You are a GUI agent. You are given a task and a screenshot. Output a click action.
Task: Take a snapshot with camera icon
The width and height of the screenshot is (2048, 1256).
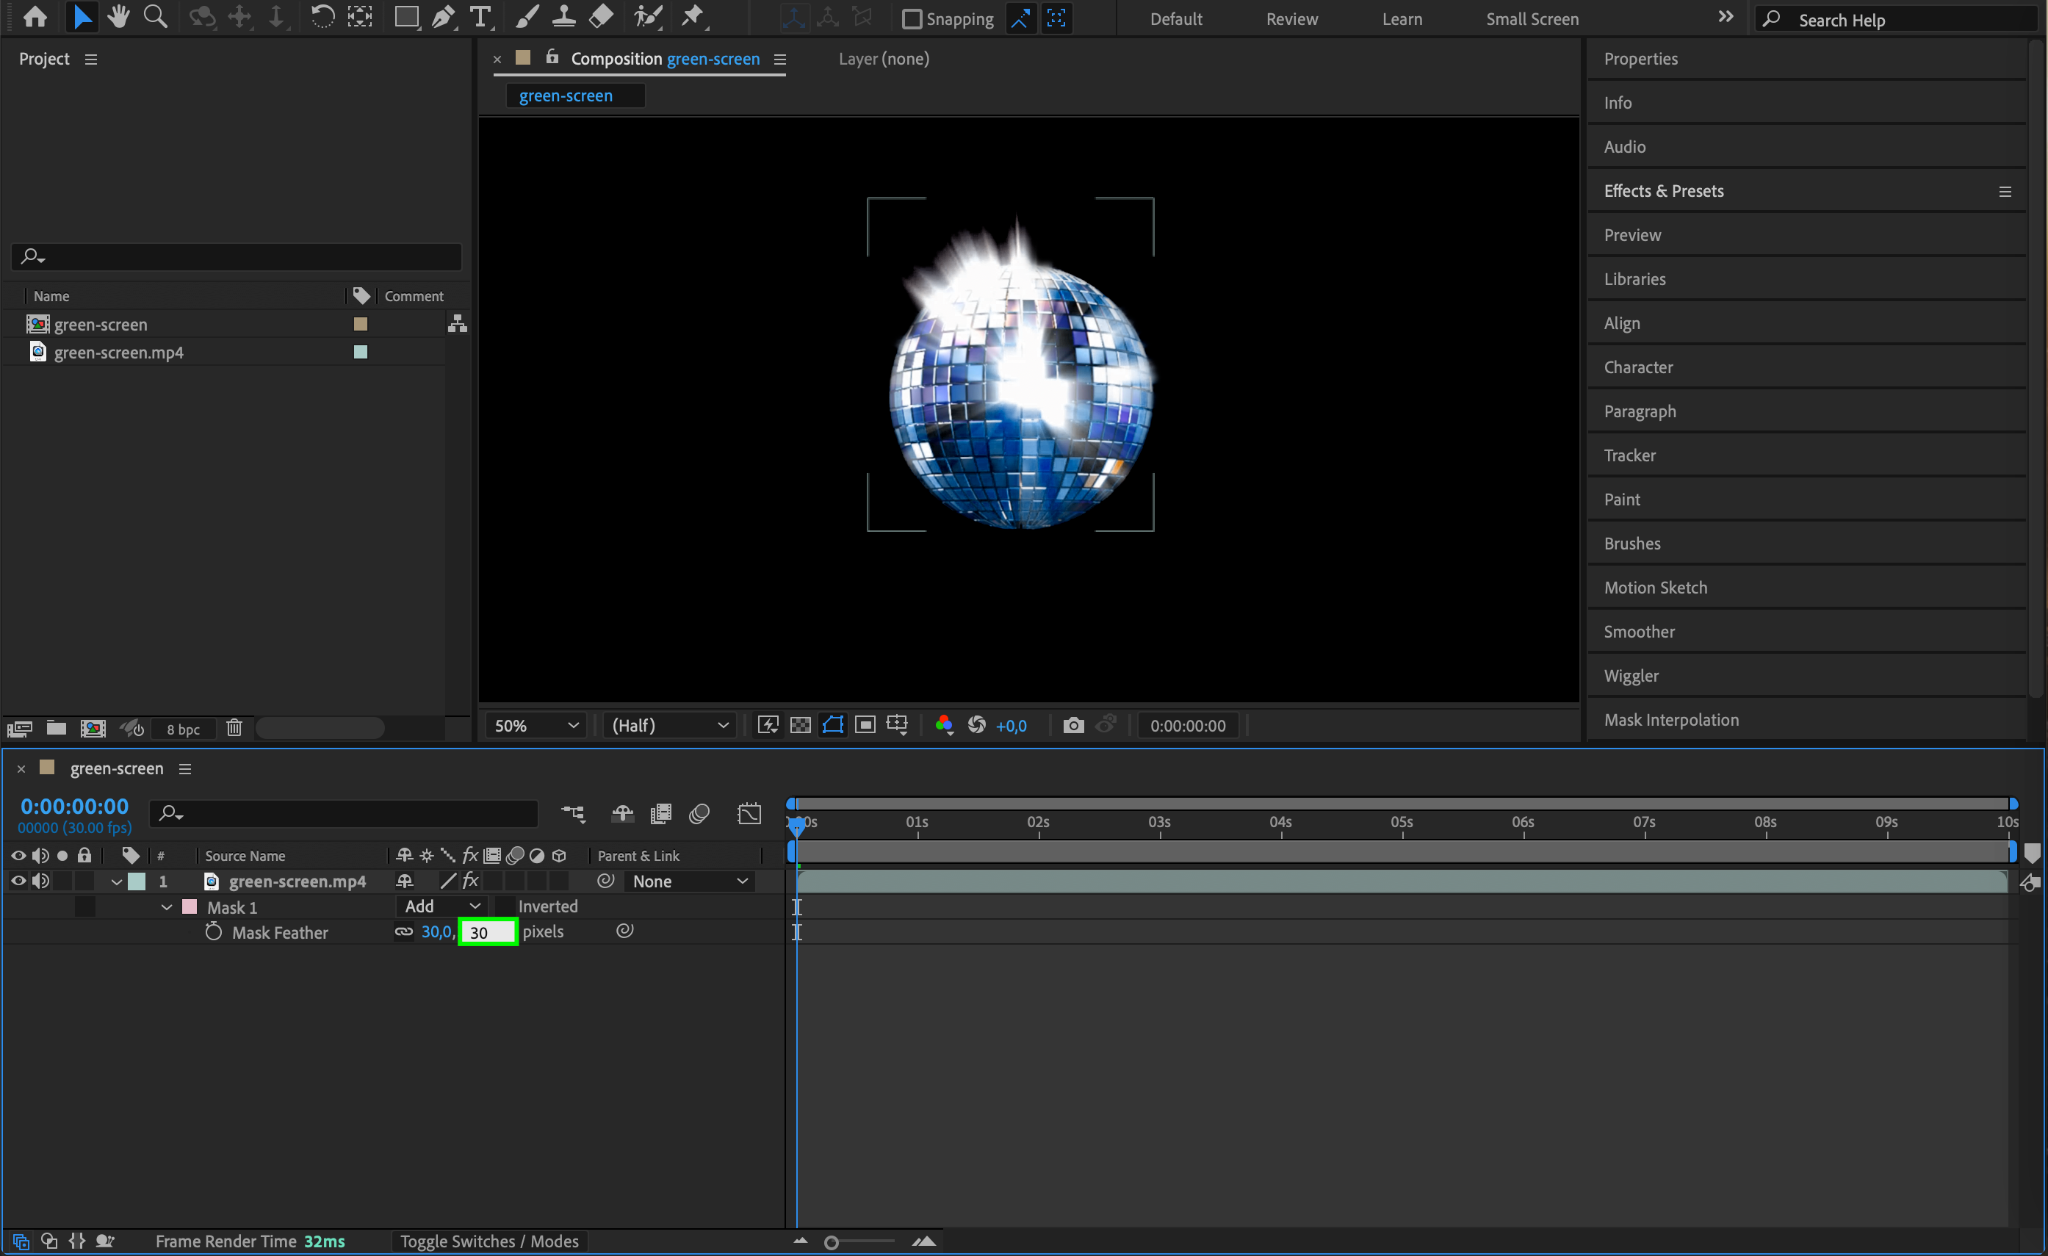[x=1073, y=725]
